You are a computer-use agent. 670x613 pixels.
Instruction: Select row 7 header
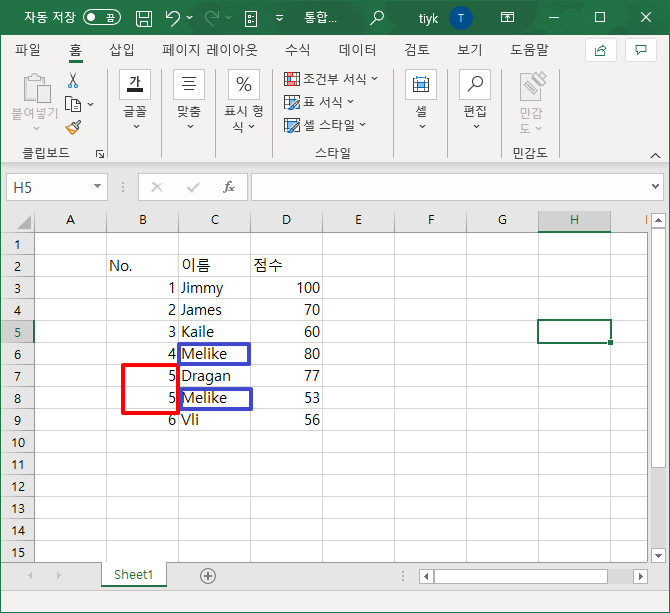pyautogui.click(x=18, y=376)
